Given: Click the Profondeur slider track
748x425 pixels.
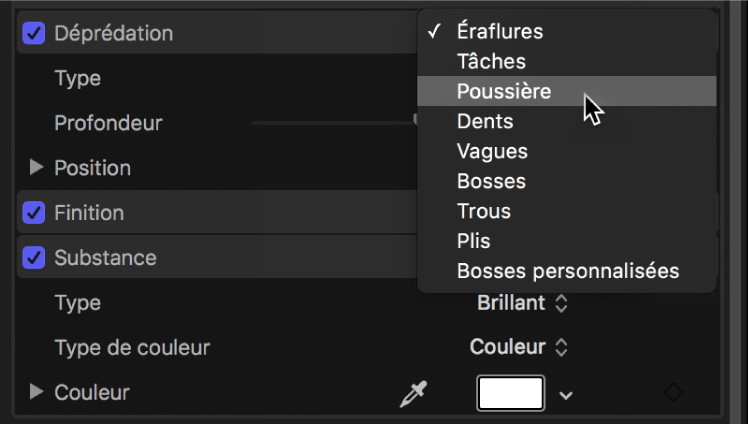Looking at the screenshot, I should tap(330, 122).
